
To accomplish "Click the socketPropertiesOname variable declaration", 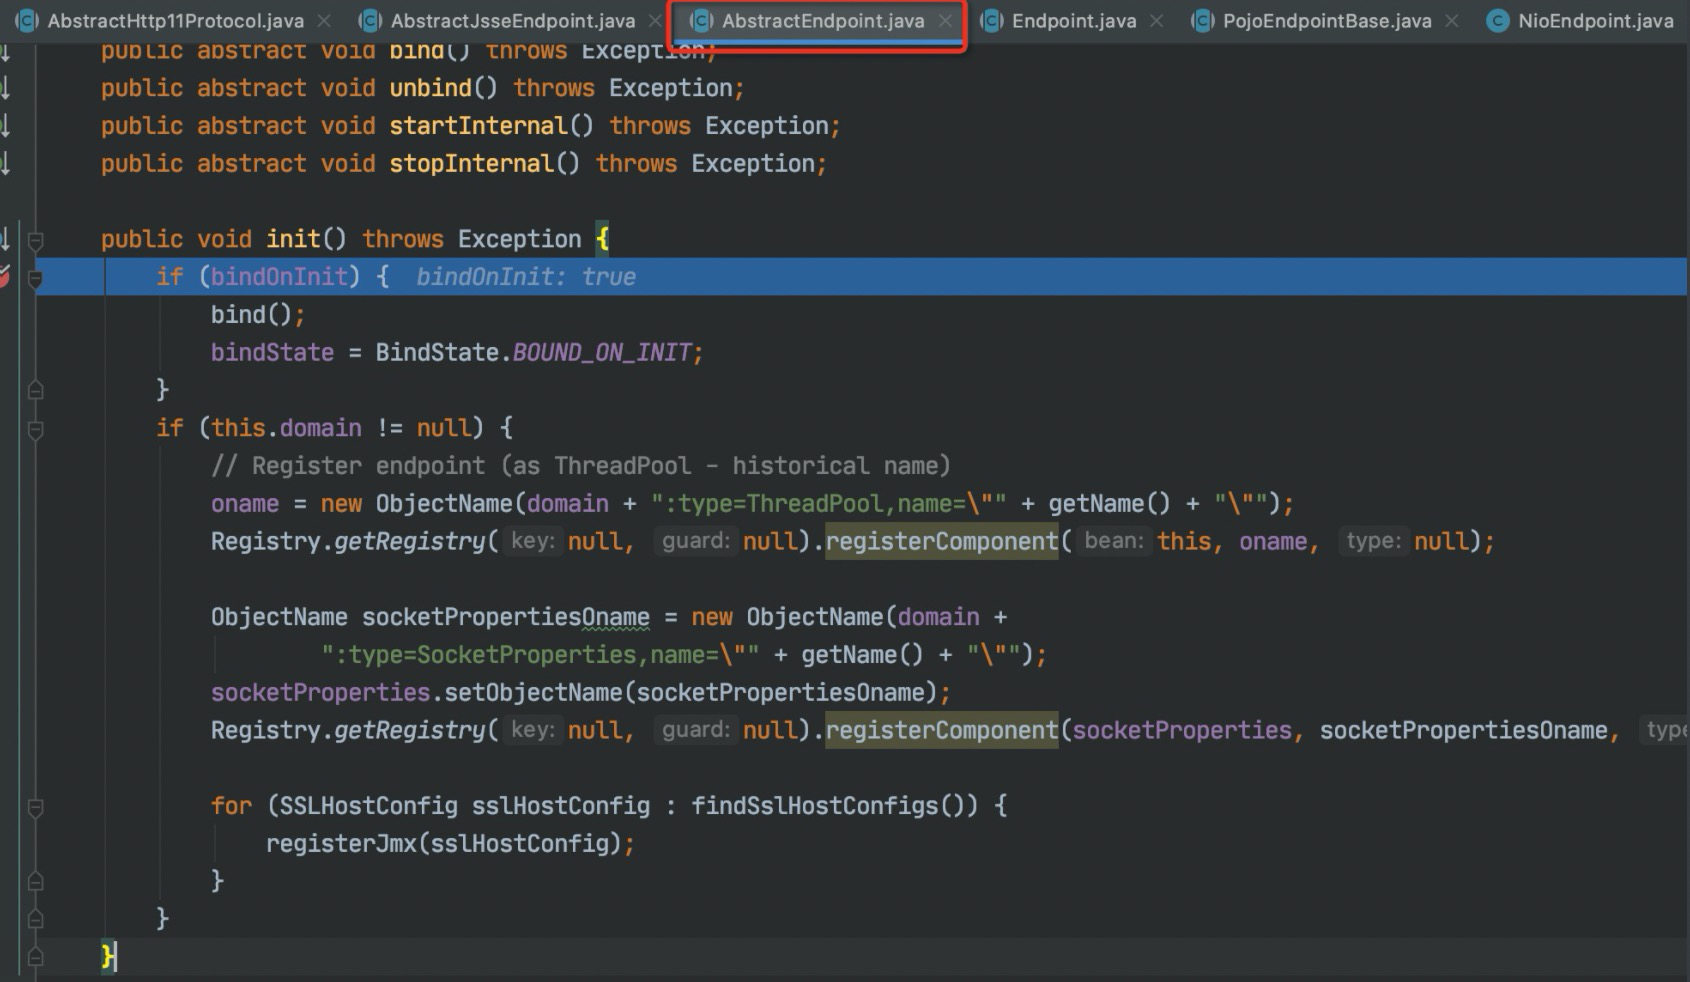I will pos(505,617).
